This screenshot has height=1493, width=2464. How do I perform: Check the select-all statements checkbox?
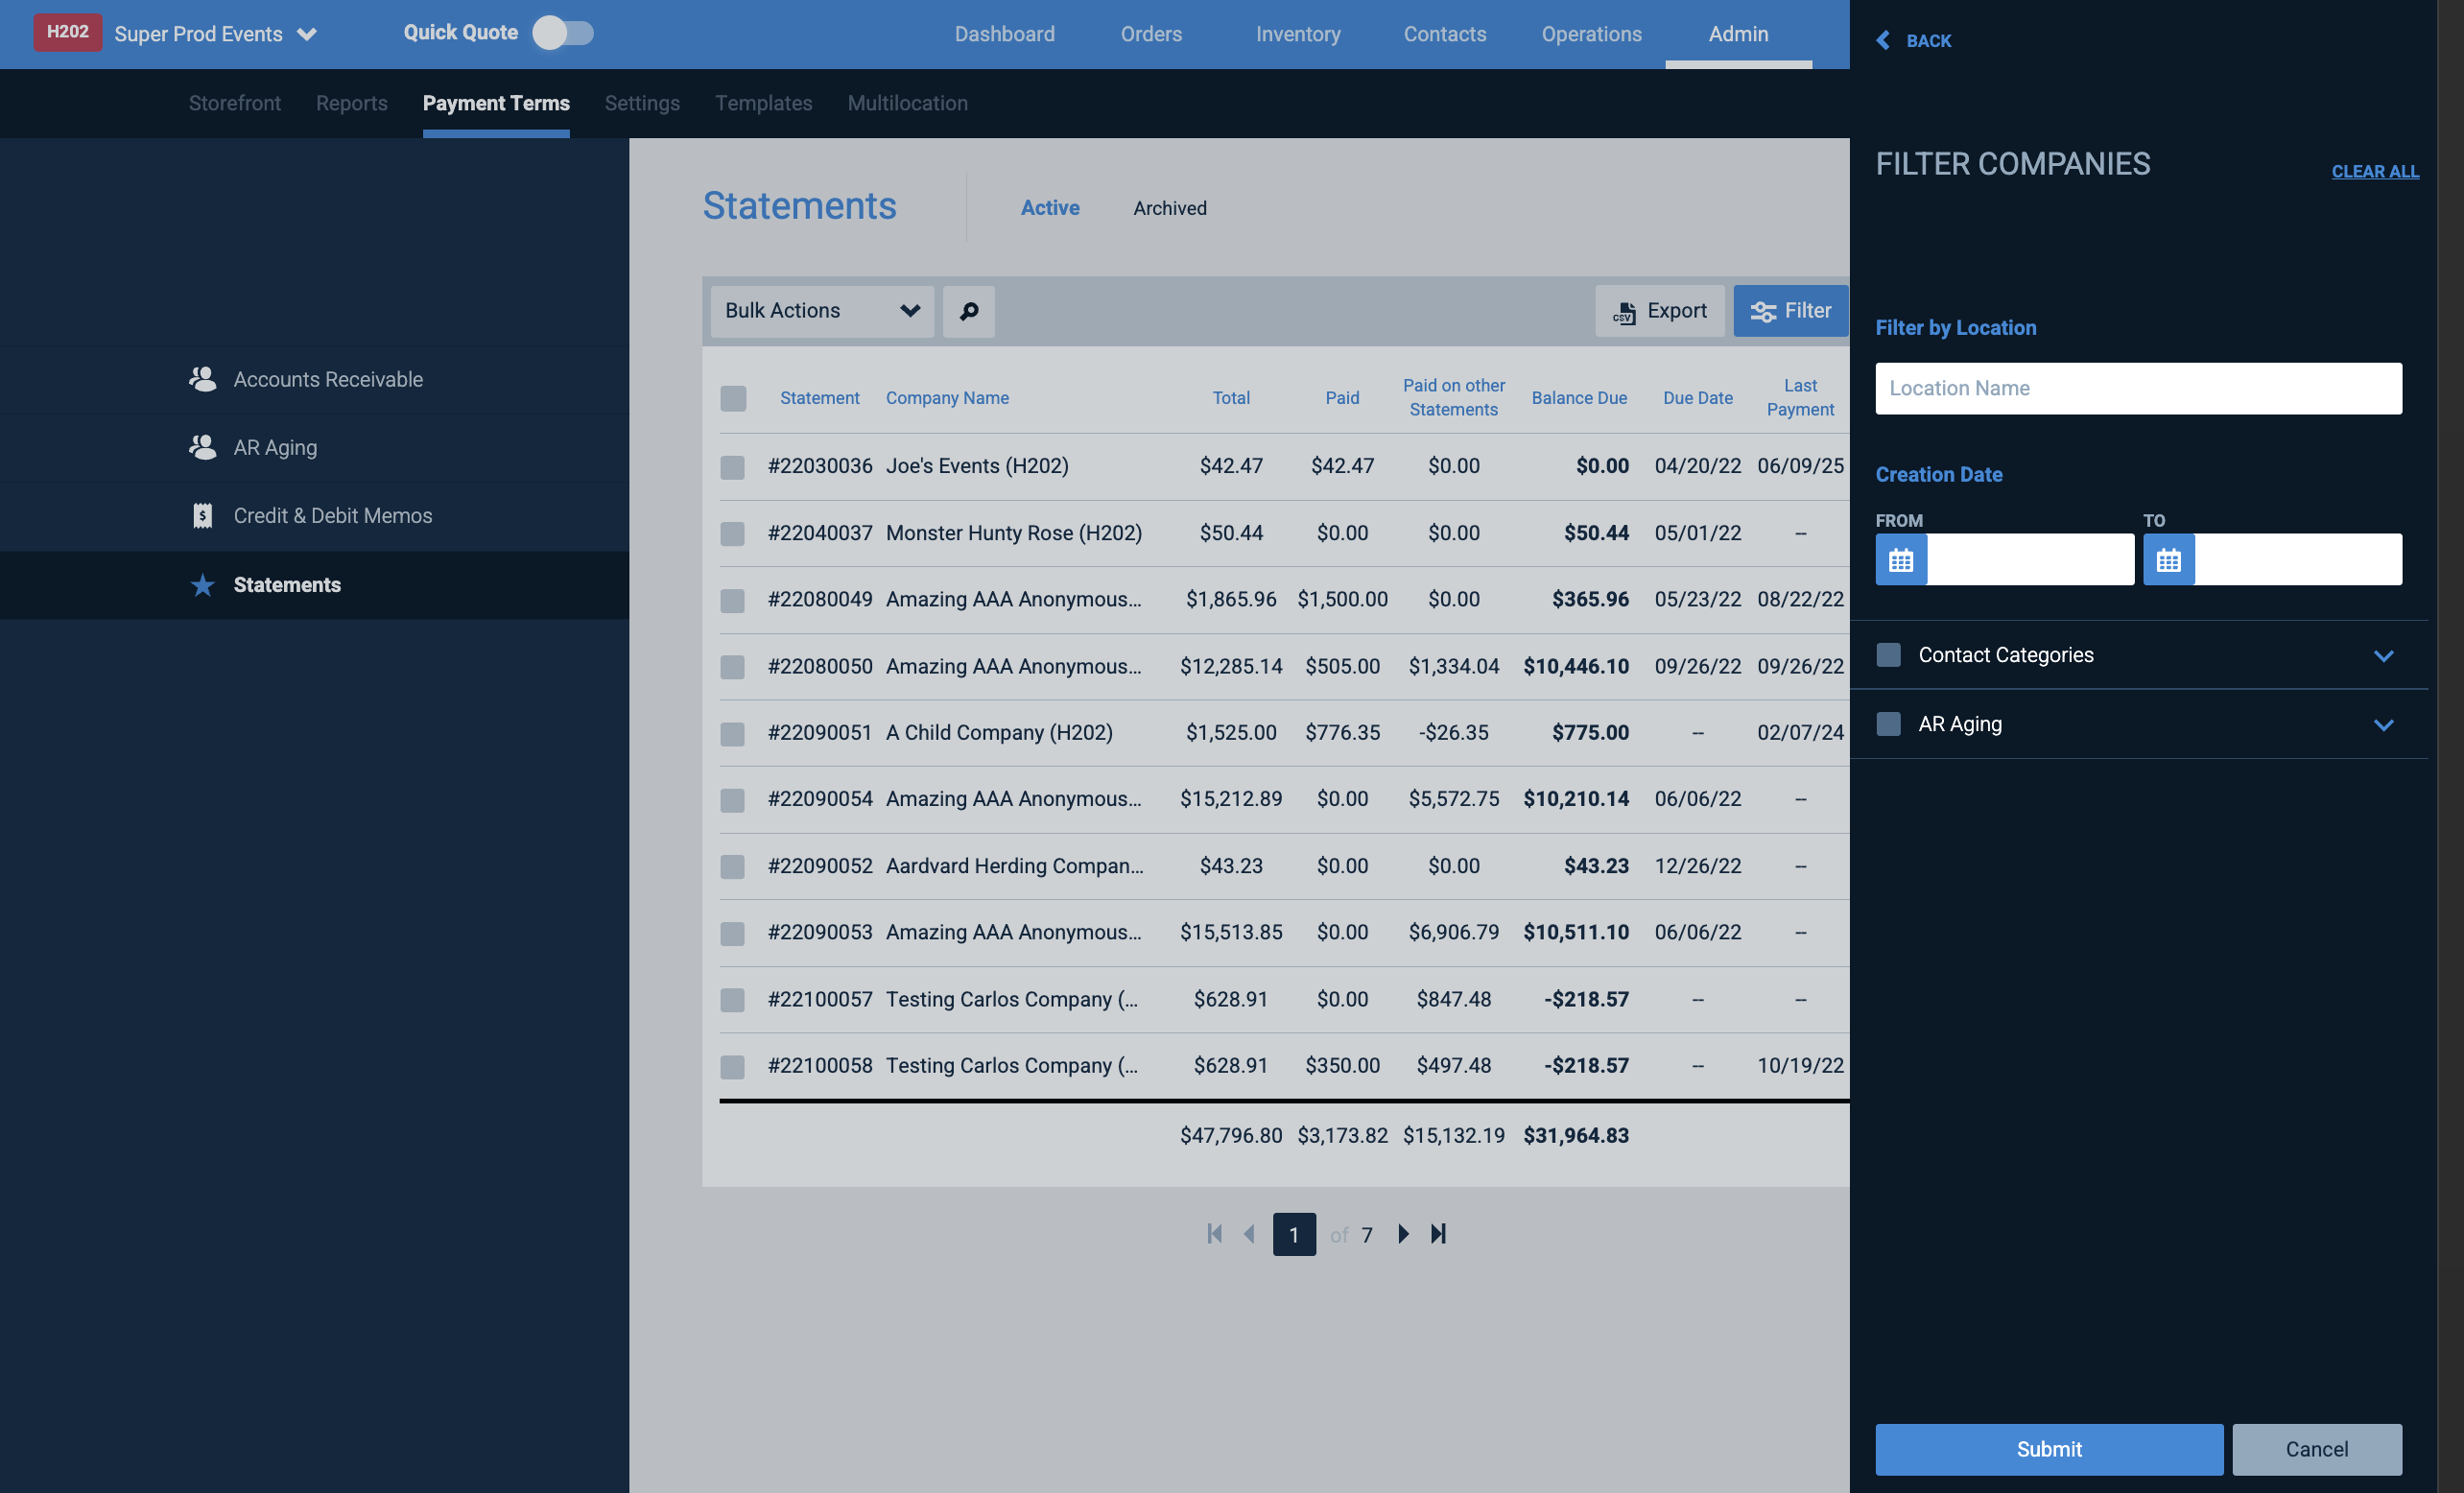[x=733, y=398]
